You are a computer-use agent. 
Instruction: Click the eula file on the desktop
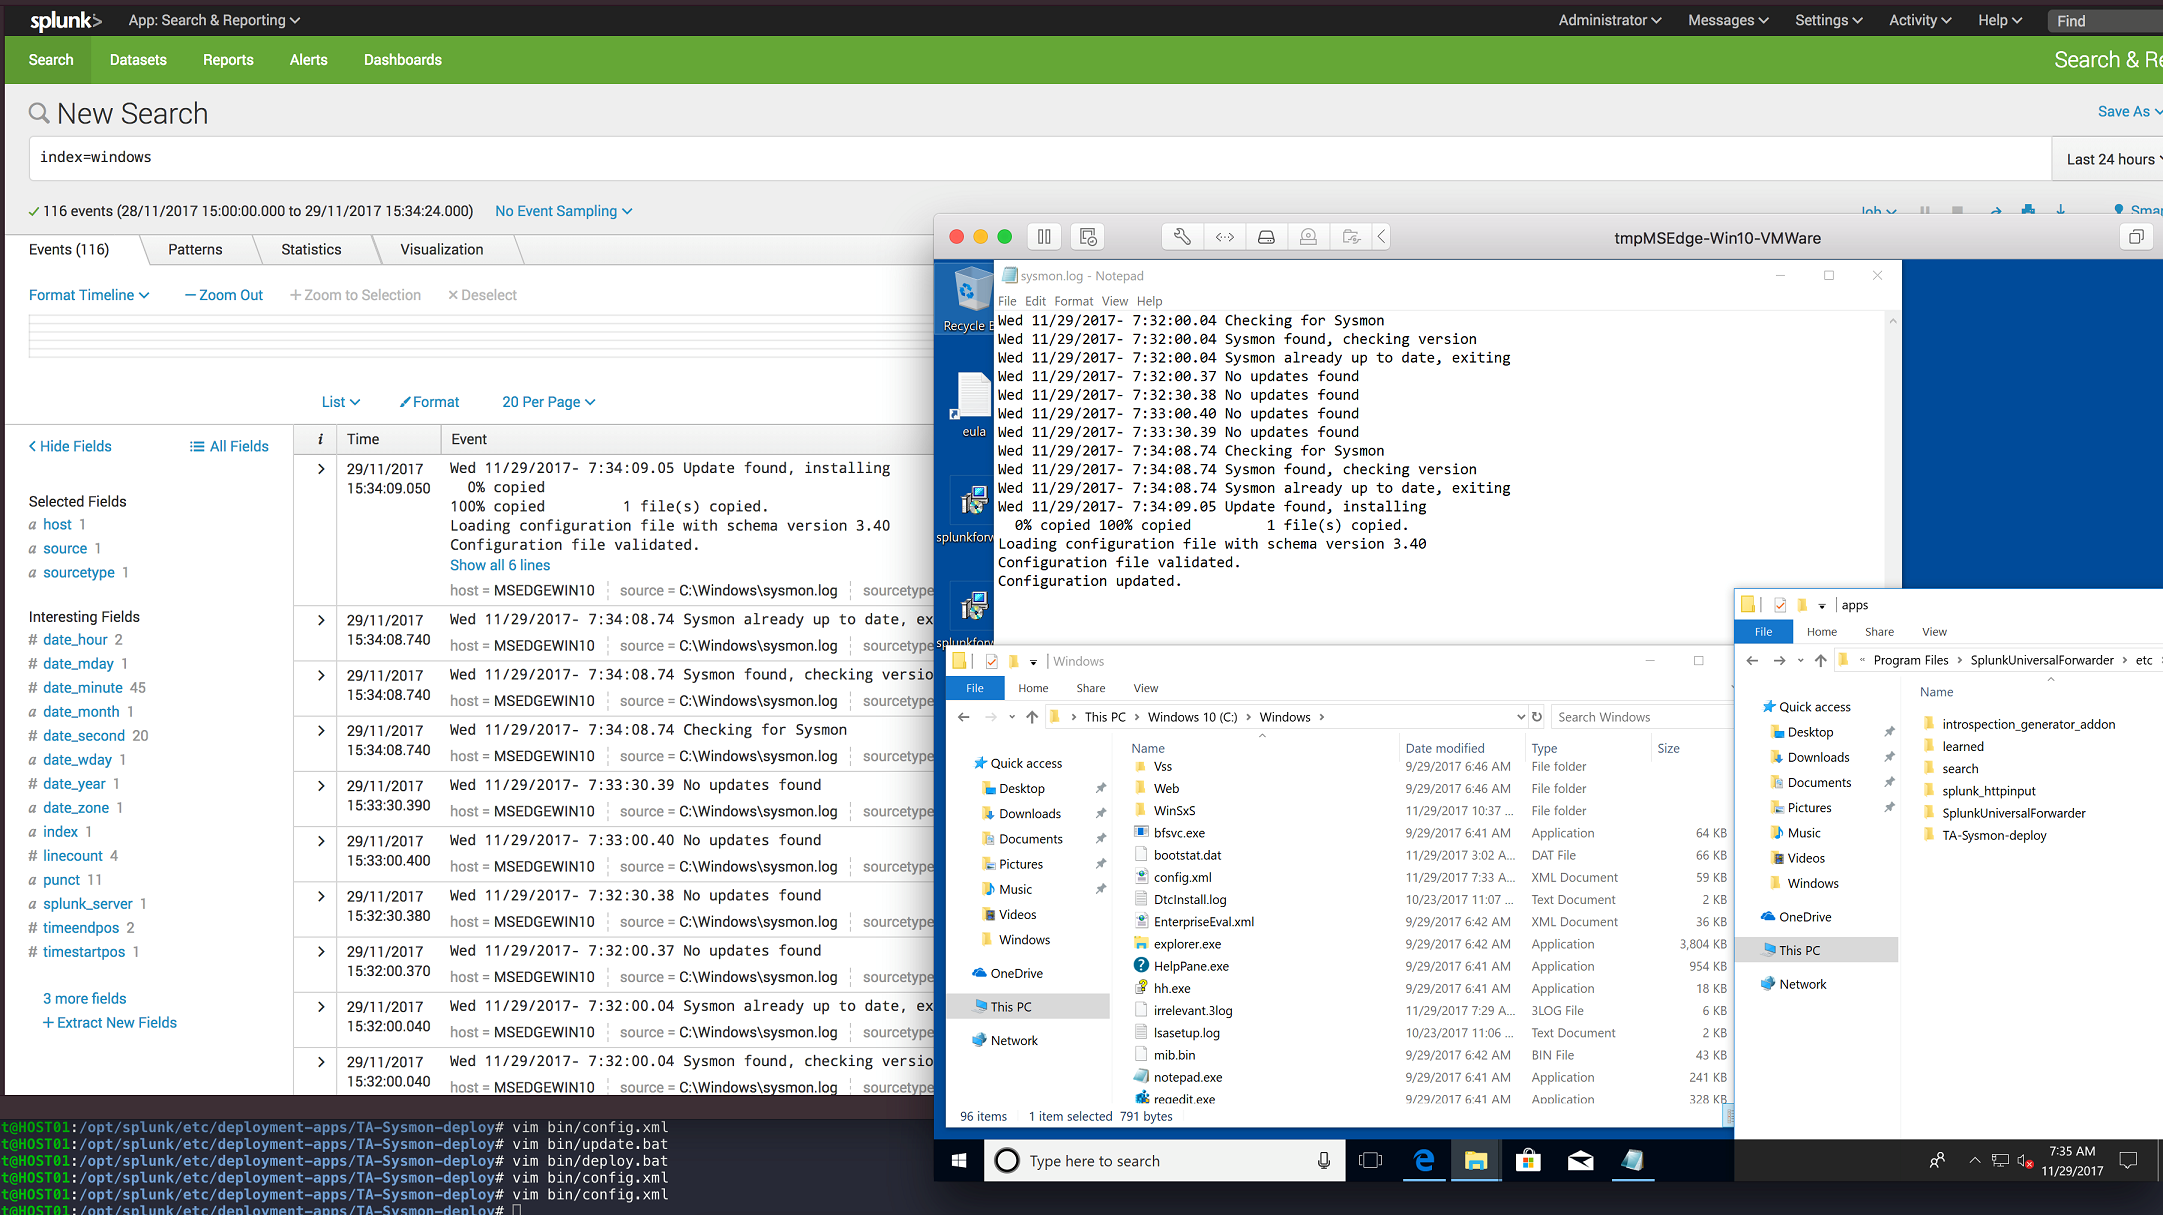coord(973,405)
